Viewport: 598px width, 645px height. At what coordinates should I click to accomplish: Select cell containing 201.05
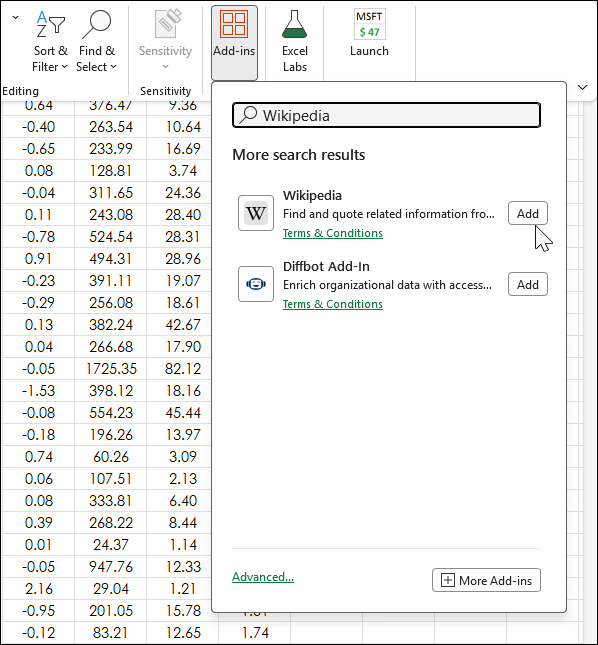point(111,610)
